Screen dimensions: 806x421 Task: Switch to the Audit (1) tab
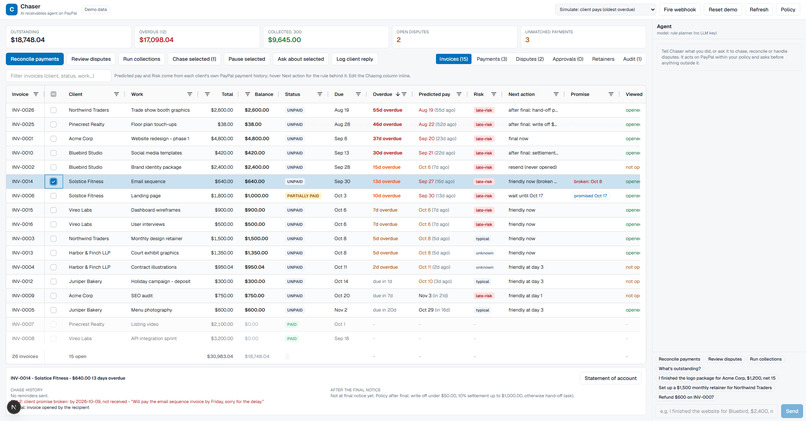[632, 59]
